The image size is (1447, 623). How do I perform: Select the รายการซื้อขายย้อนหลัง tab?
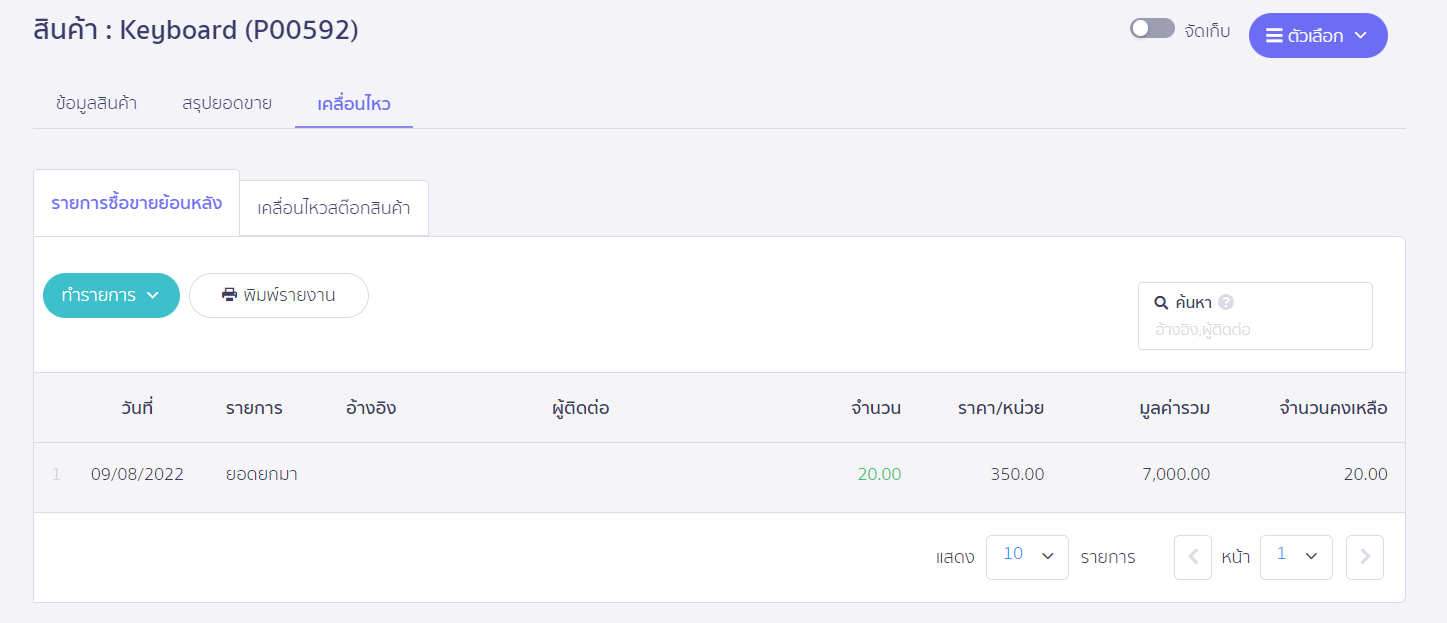136,201
